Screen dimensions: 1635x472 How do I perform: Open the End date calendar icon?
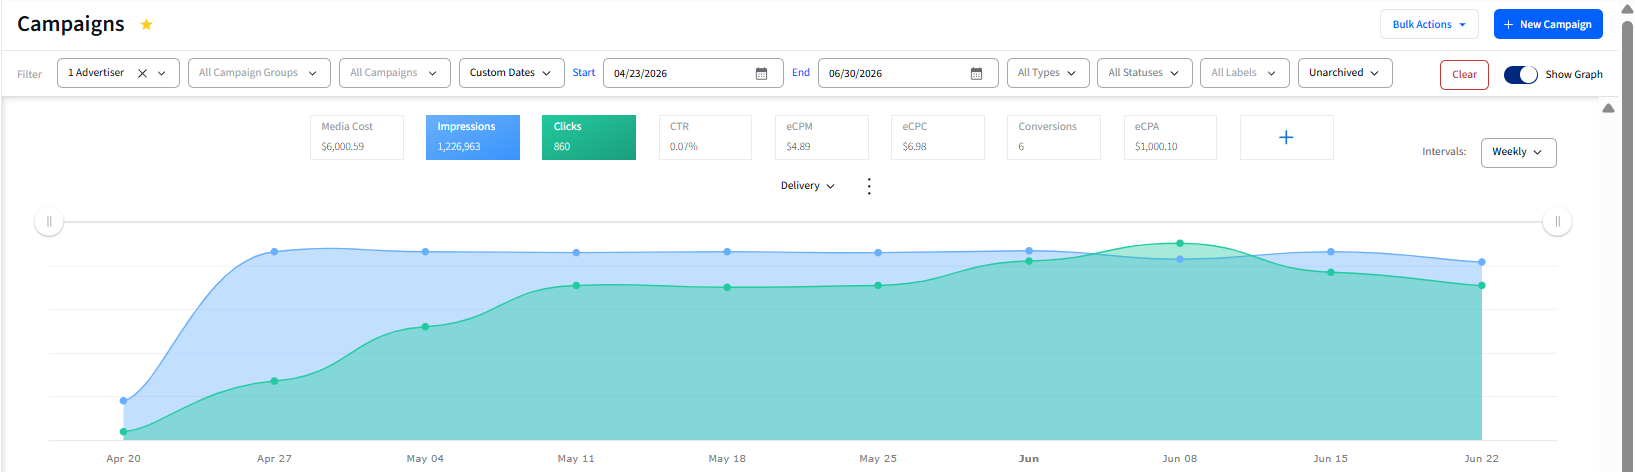[x=977, y=73]
